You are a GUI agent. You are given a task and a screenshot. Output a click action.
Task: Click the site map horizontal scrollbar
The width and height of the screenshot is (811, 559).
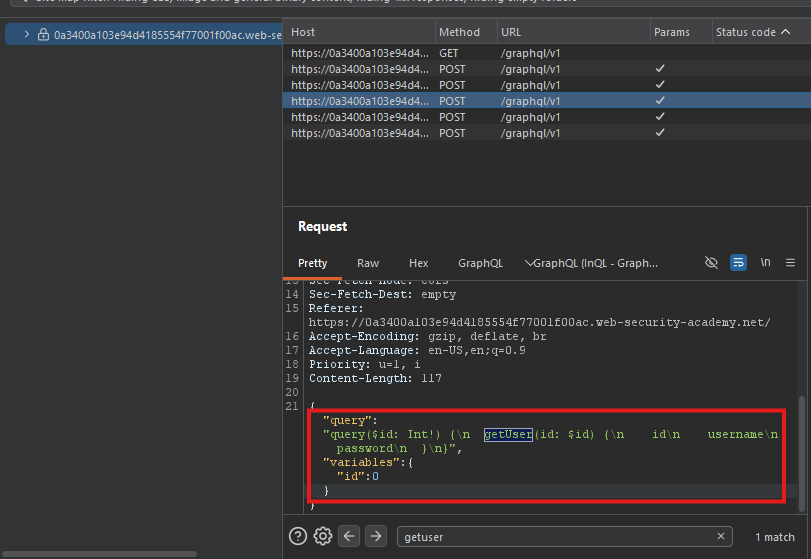(98, 554)
